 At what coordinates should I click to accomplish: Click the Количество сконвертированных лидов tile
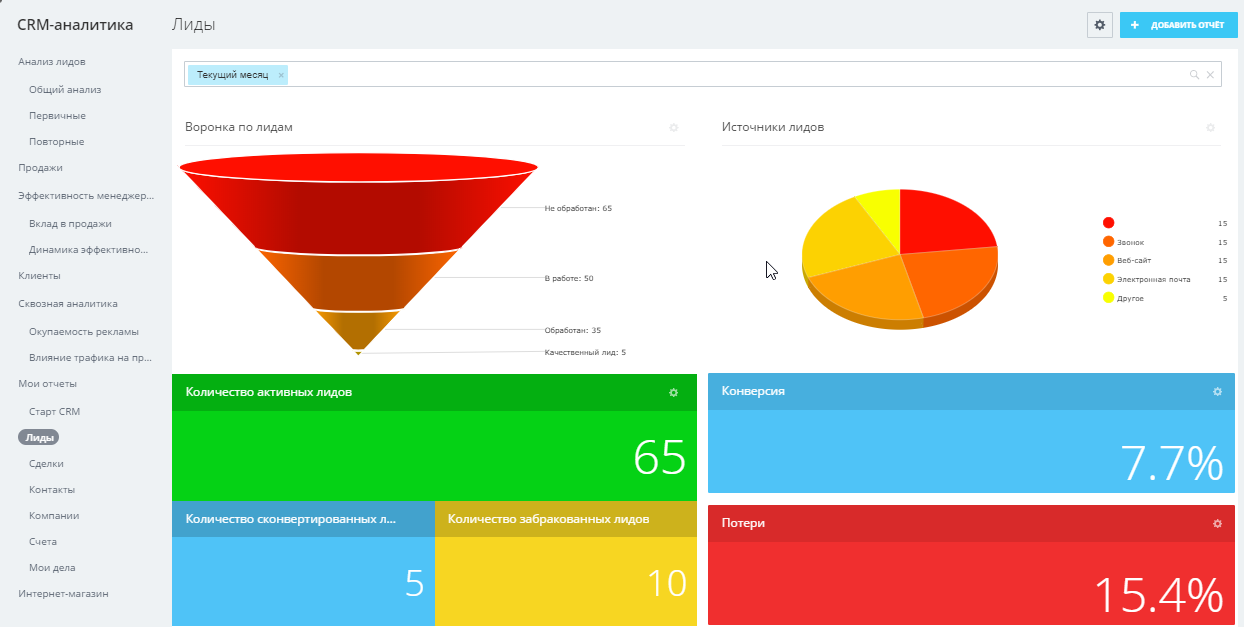[x=303, y=563]
